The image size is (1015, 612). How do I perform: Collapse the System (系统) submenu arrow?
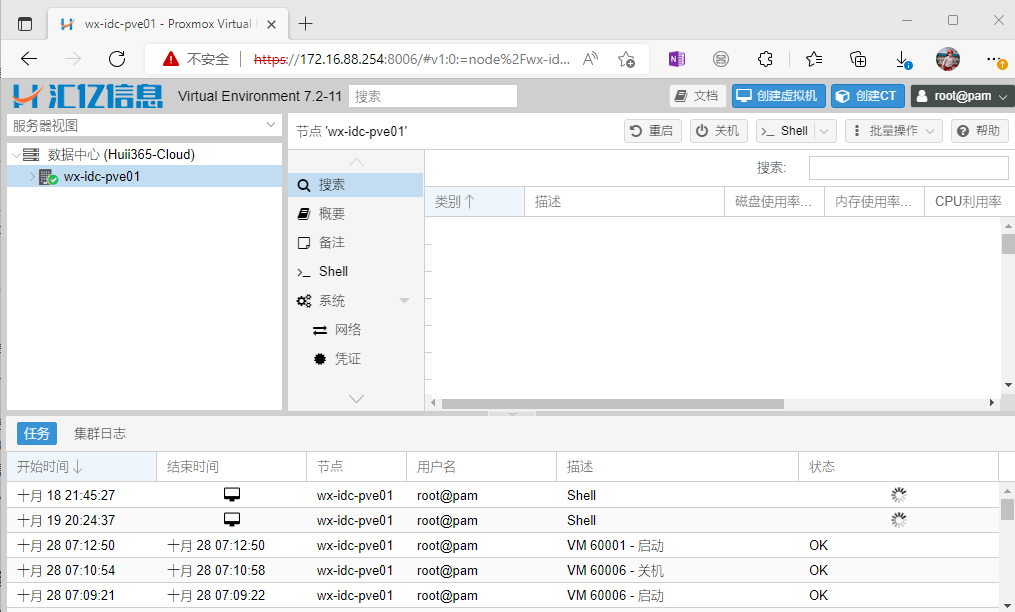405,301
